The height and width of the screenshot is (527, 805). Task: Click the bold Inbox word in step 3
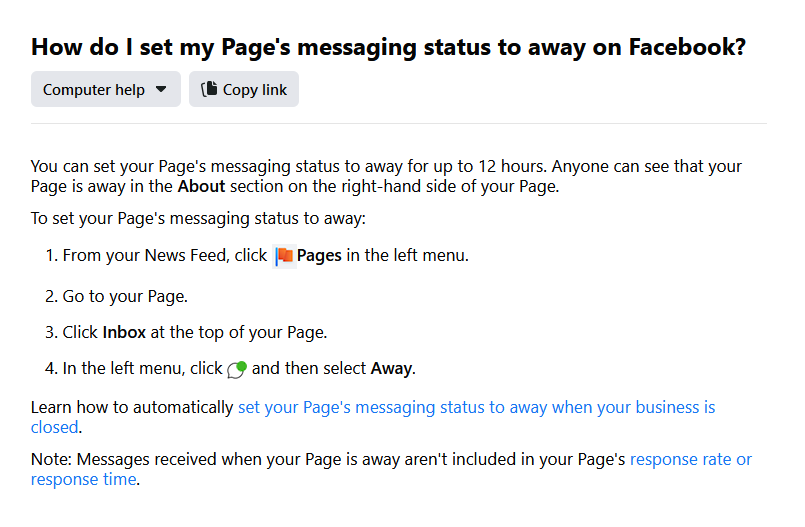pos(124,332)
